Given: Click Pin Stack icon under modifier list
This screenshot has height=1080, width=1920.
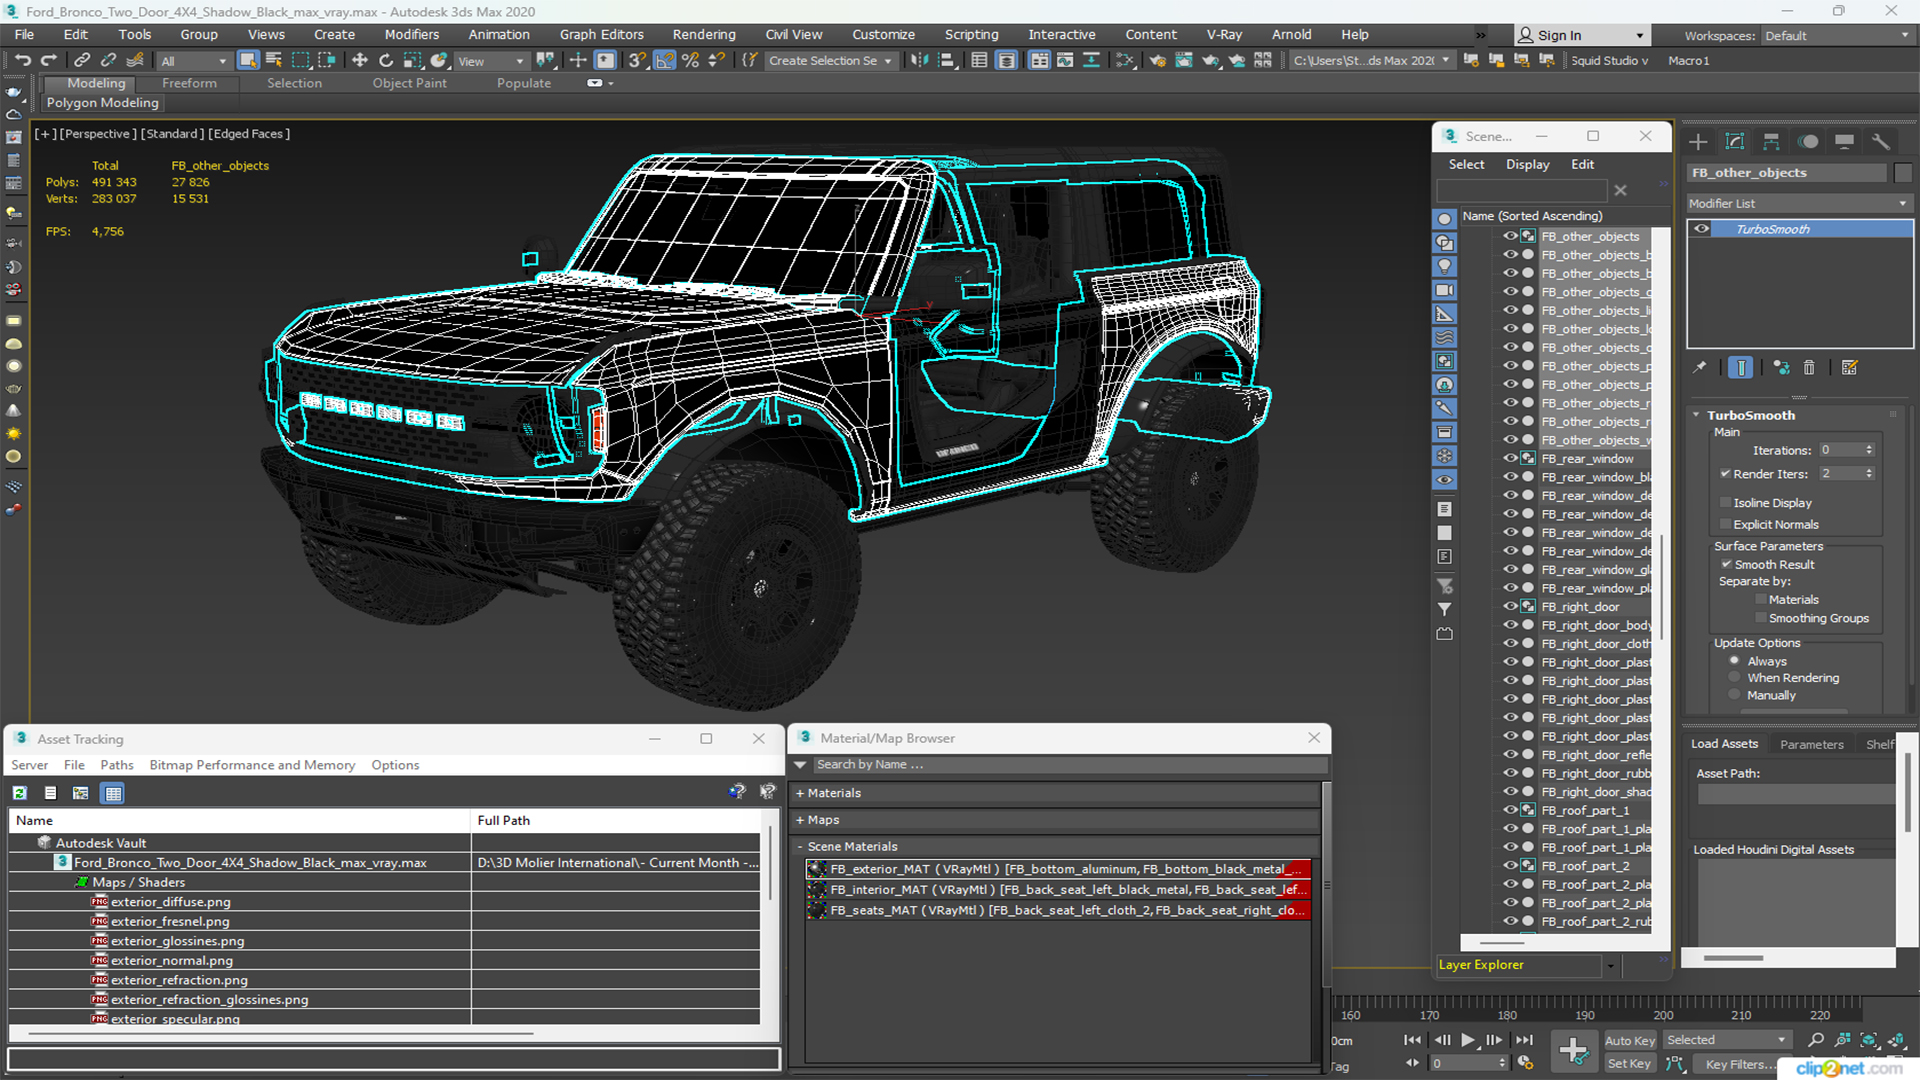Looking at the screenshot, I should (x=1699, y=368).
